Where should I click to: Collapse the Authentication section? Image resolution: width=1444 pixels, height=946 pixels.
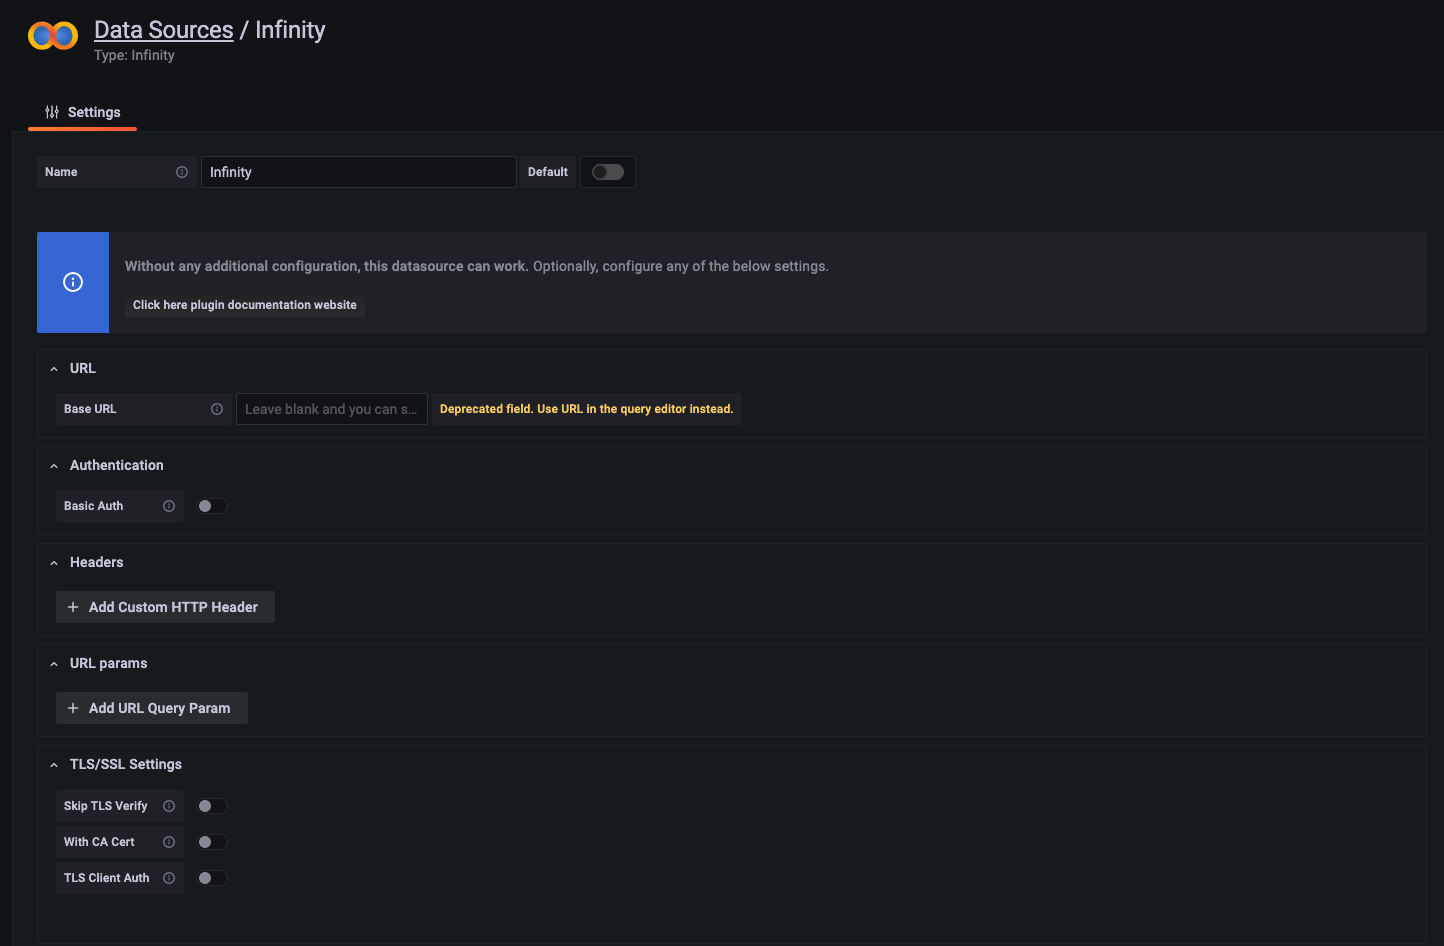pyautogui.click(x=53, y=465)
